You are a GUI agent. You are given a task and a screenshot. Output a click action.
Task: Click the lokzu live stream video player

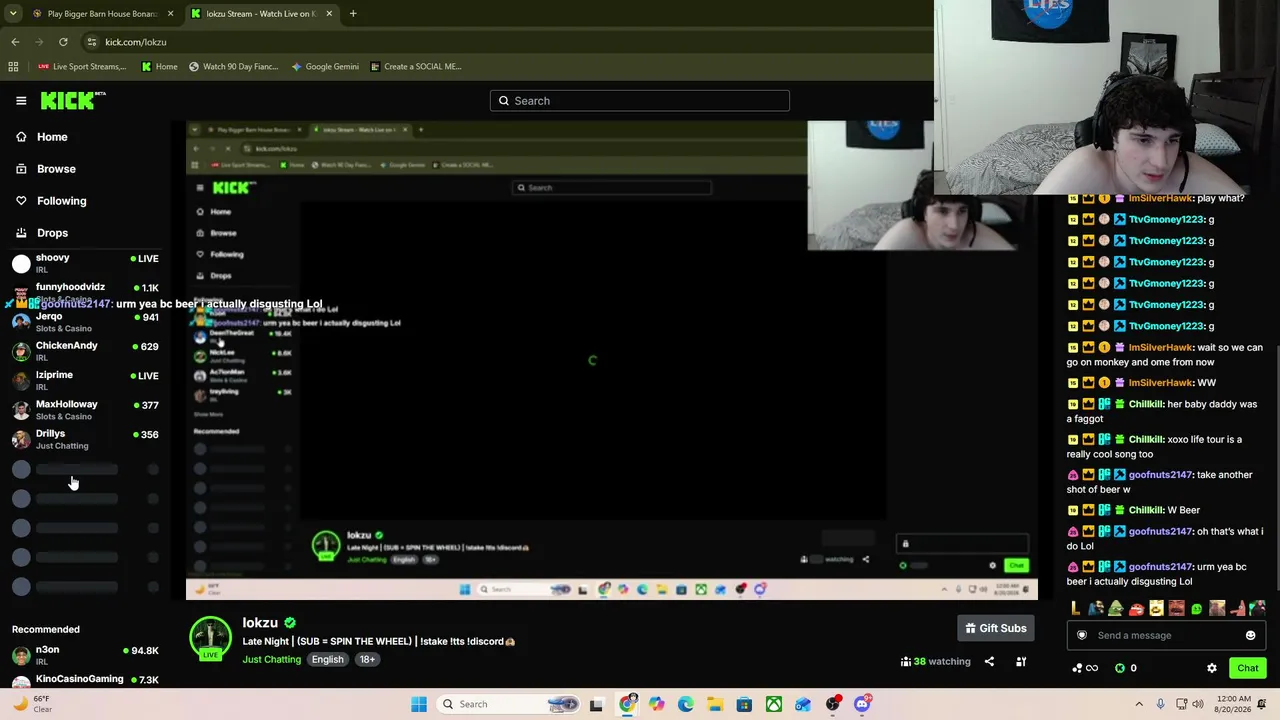(x=611, y=360)
